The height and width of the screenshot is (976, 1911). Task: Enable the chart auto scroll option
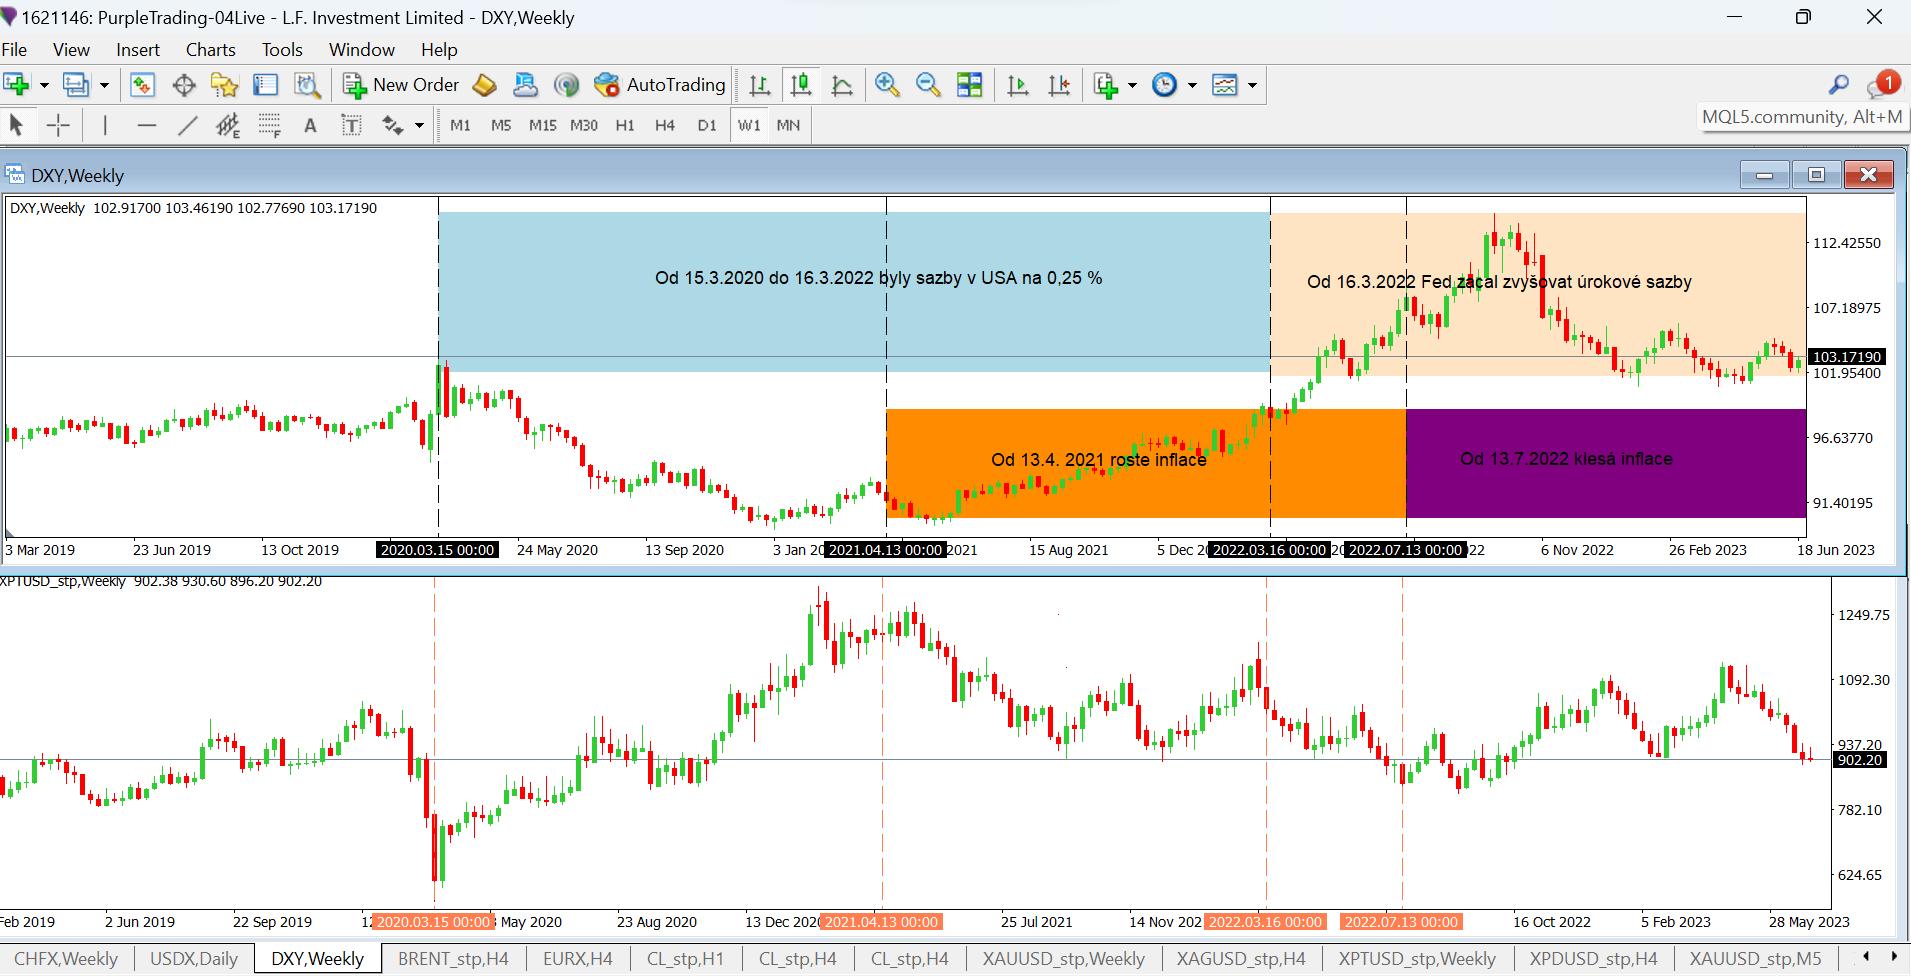(1018, 85)
